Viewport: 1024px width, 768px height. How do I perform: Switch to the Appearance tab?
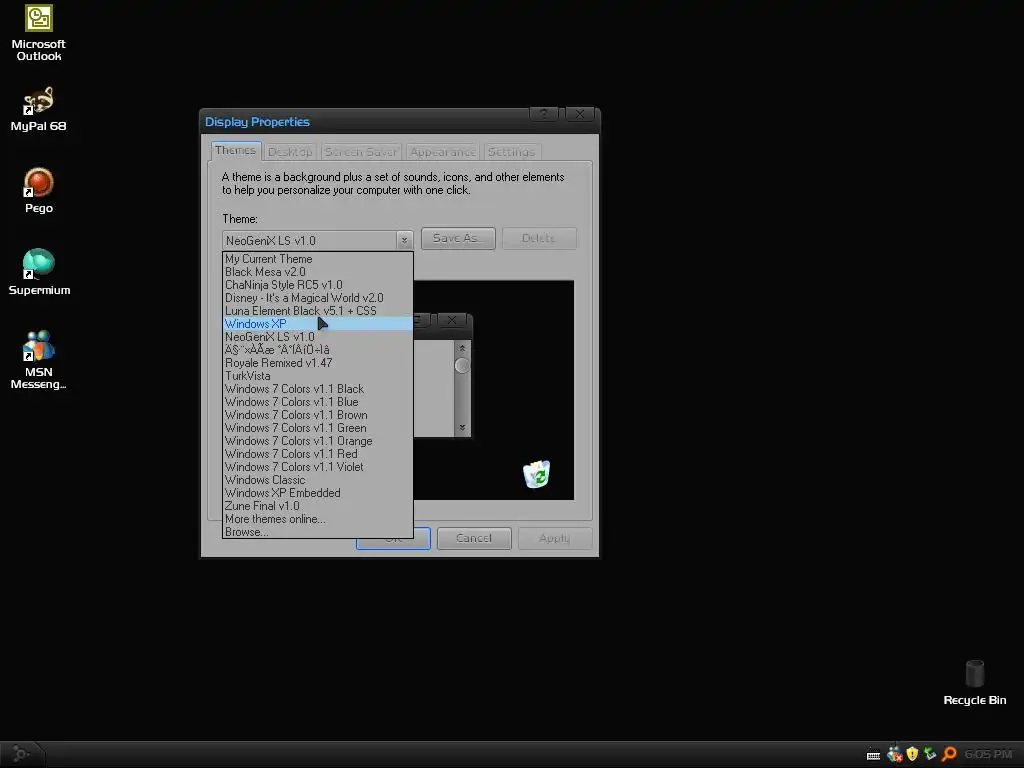442,152
